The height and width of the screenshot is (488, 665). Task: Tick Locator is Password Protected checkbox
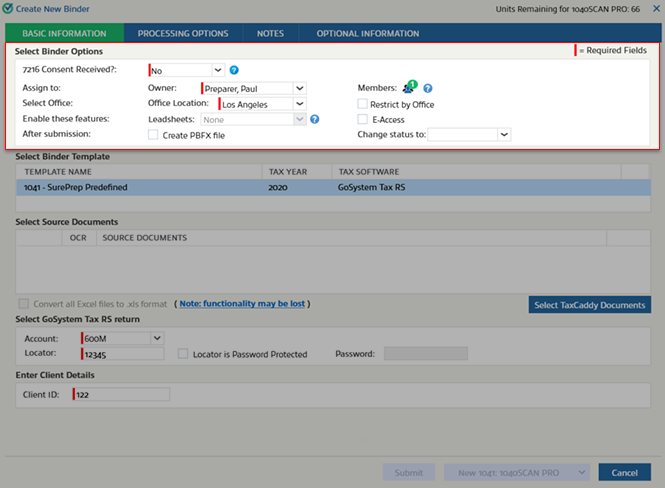pos(183,353)
